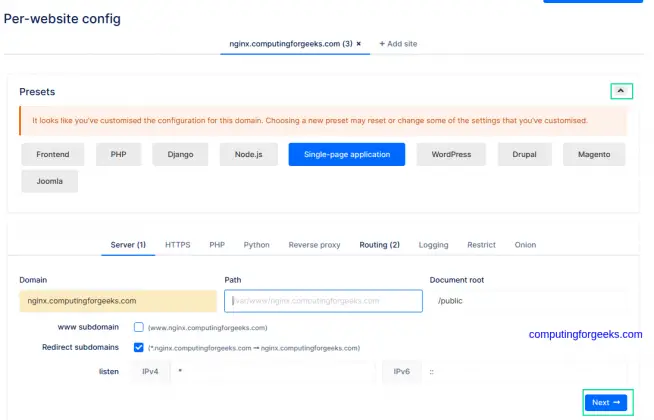Go to the Logging tab

(x=433, y=245)
